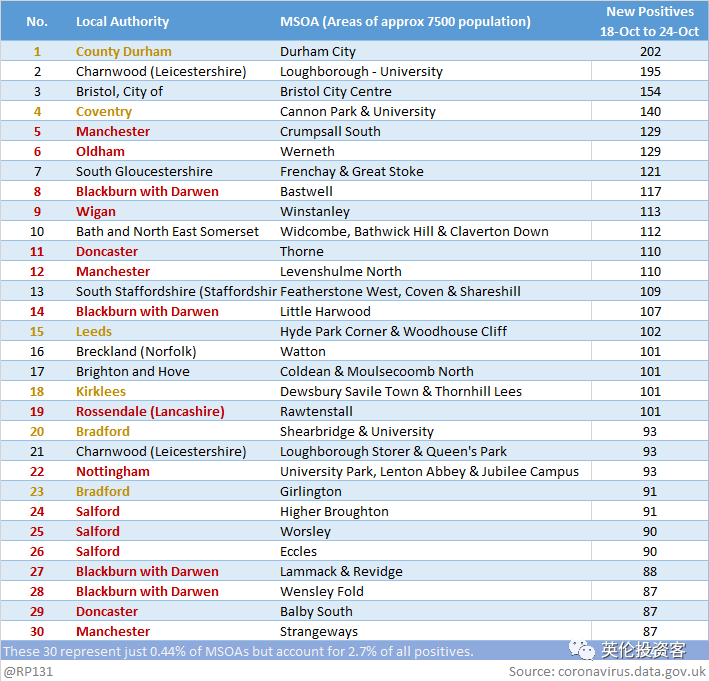Select the 'Werneth' cell
Viewport: 709px width, 681px height.
pyautogui.click(x=307, y=151)
